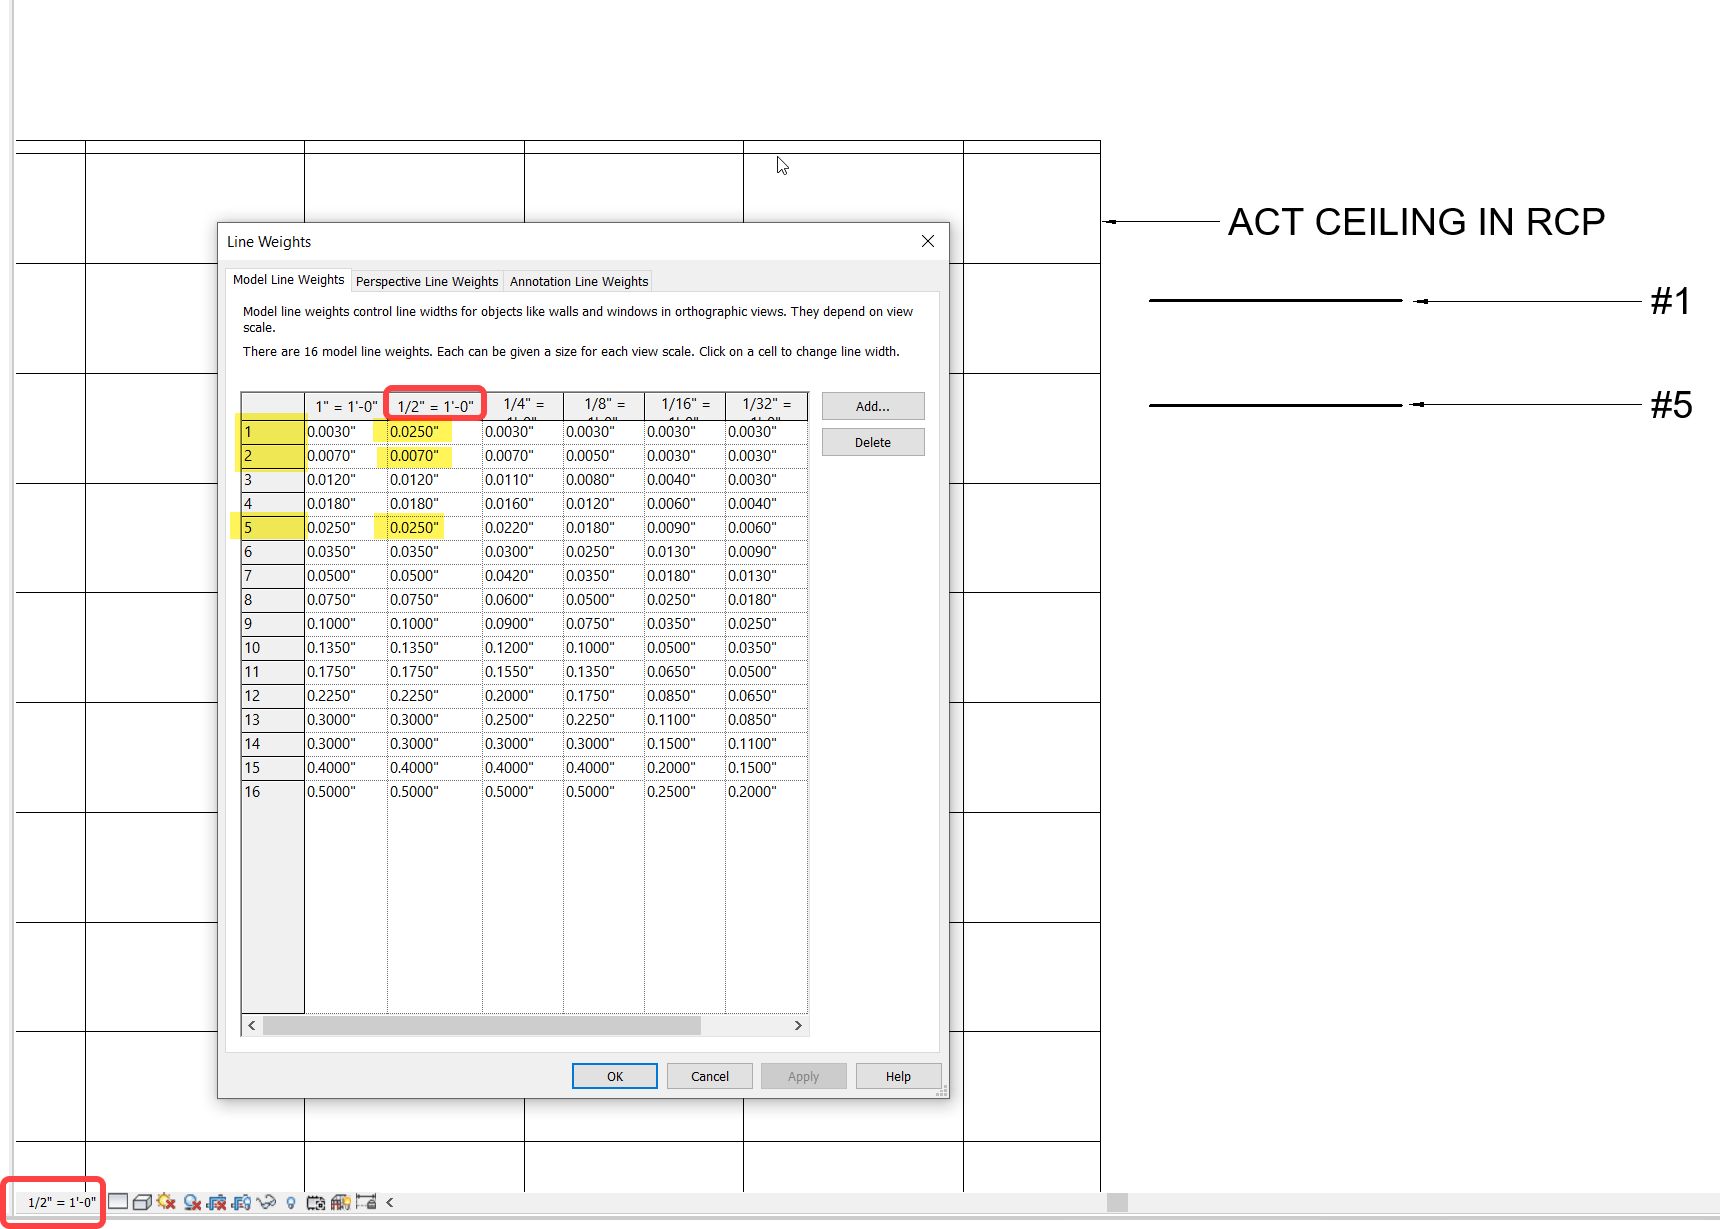Click the Reveal Constraints icon
1720x1229 pixels.
(367, 1202)
